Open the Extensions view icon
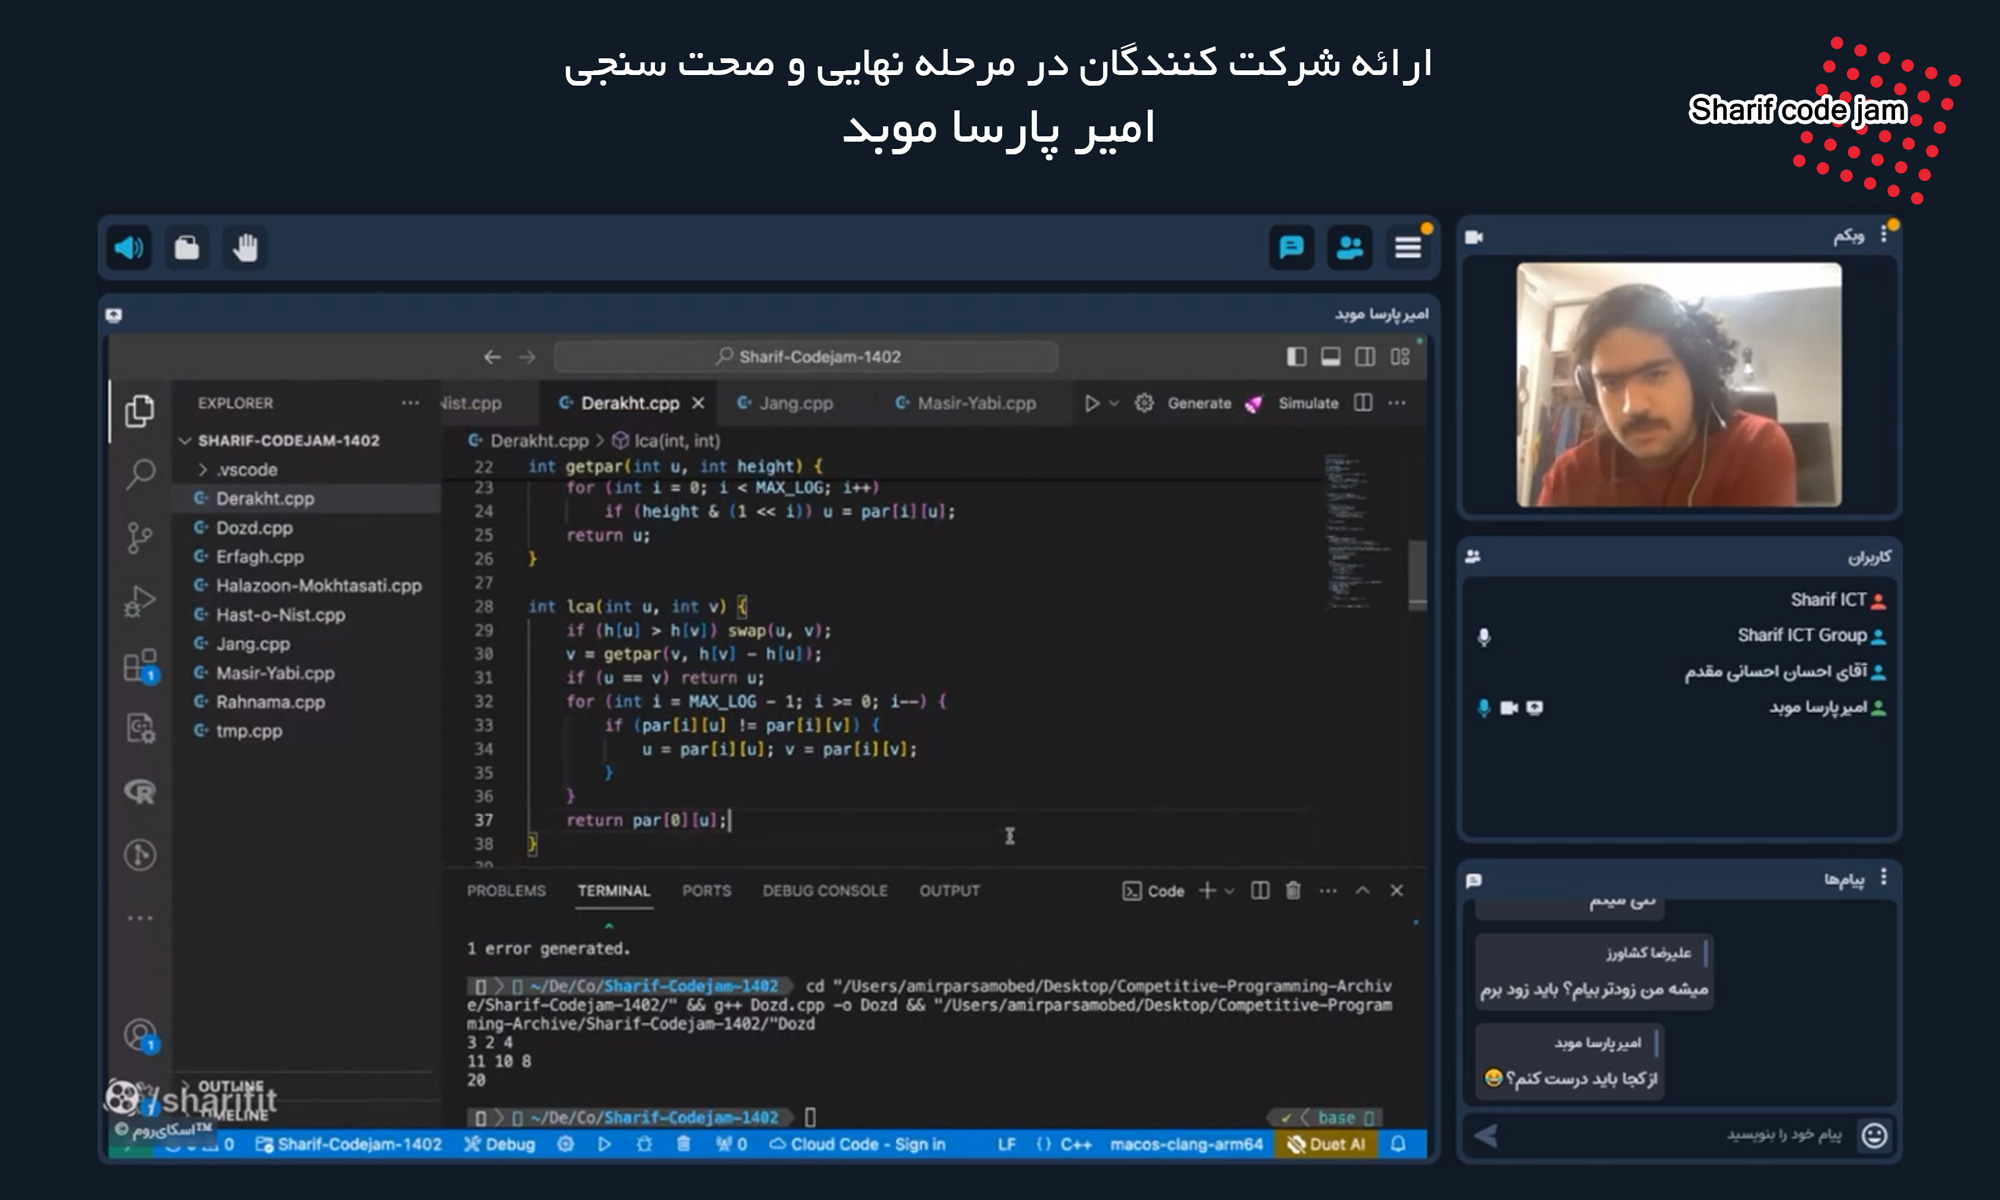2000x1200 pixels. click(x=140, y=666)
